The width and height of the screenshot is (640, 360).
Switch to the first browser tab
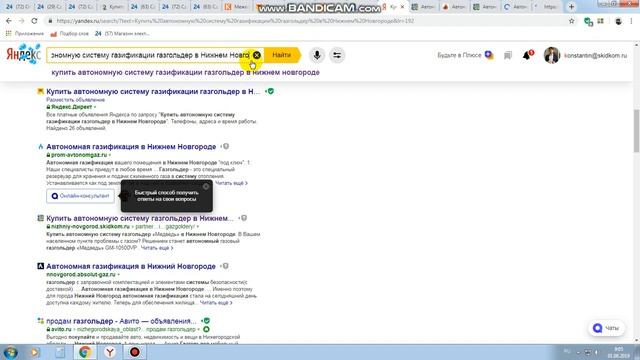[18, 7]
